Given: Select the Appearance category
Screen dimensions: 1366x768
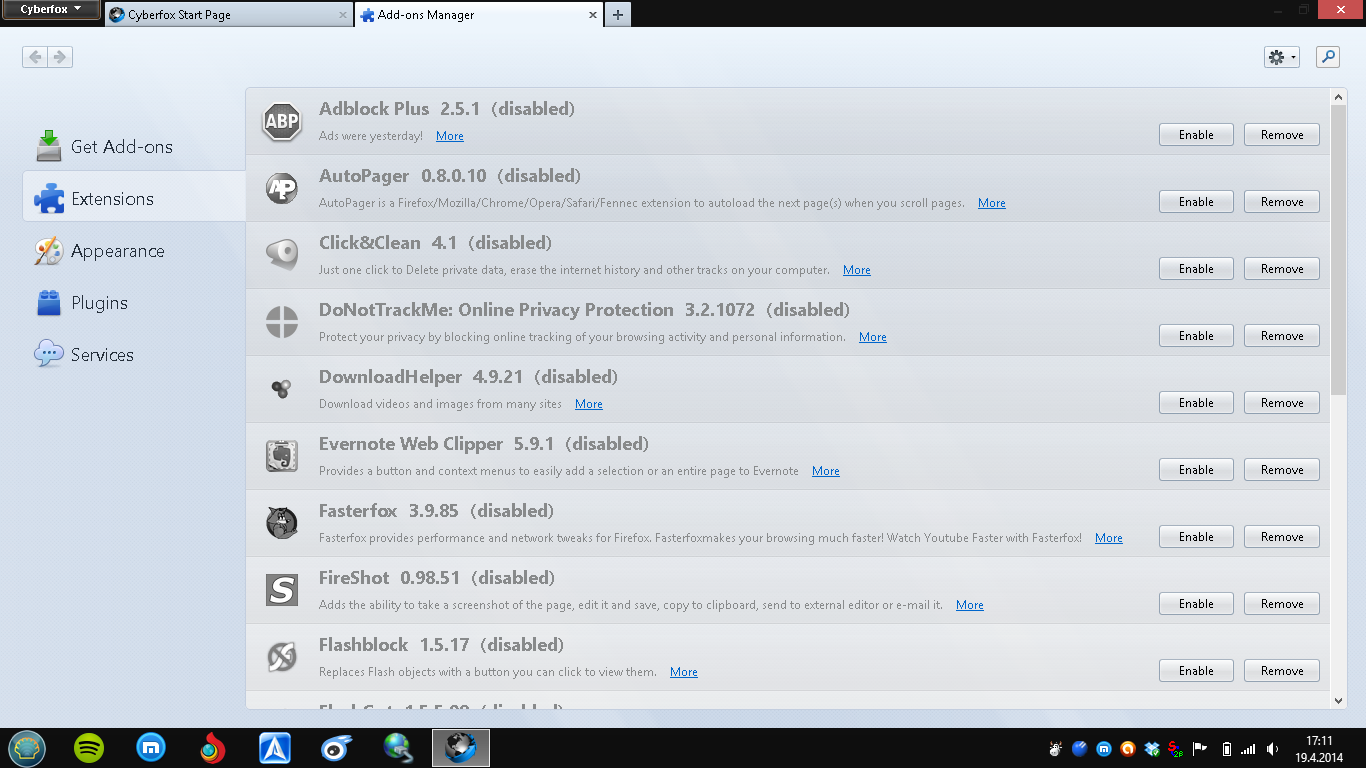Looking at the screenshot, I should (134, 251).
